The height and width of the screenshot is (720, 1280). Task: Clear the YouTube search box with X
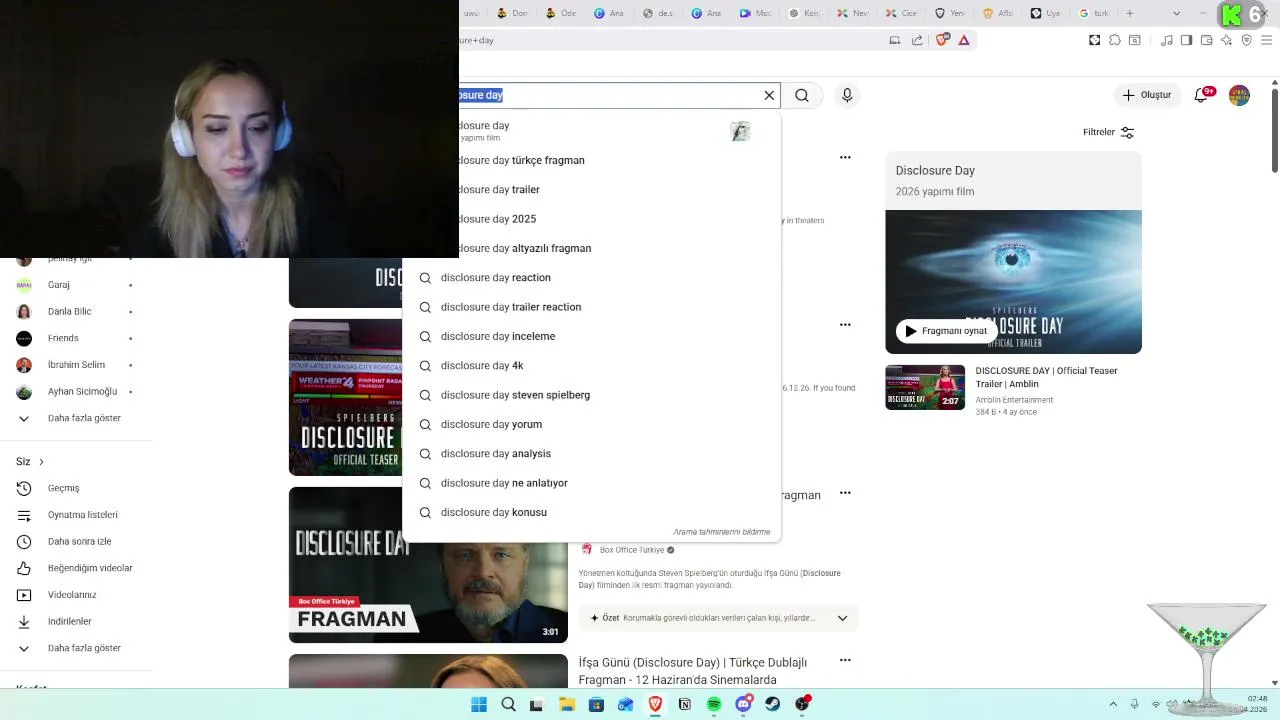tap(769, 95)
